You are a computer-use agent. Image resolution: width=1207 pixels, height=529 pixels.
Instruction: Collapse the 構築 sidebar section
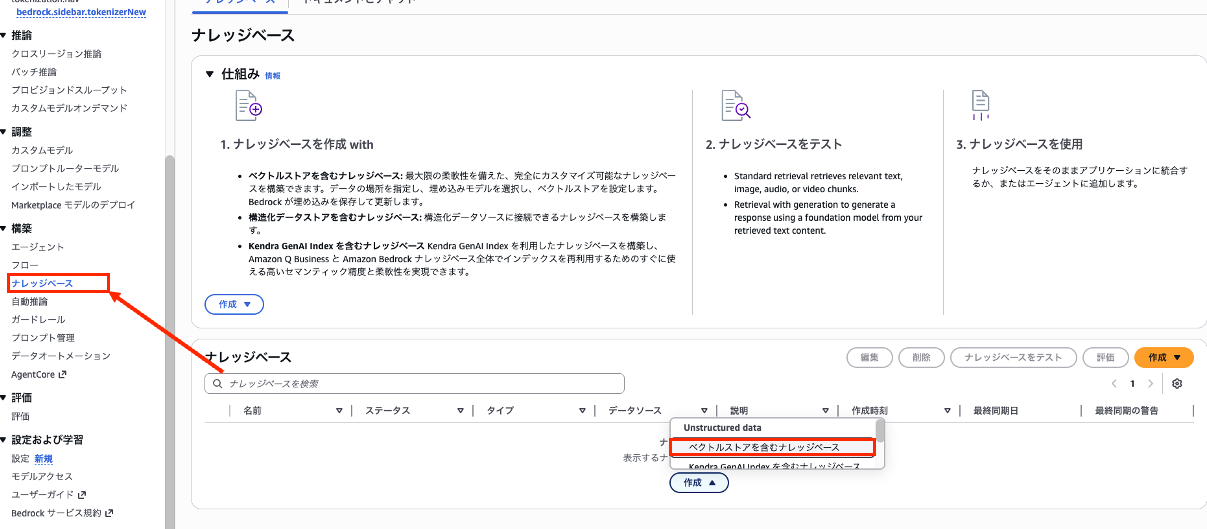click(x=4, y=228)
